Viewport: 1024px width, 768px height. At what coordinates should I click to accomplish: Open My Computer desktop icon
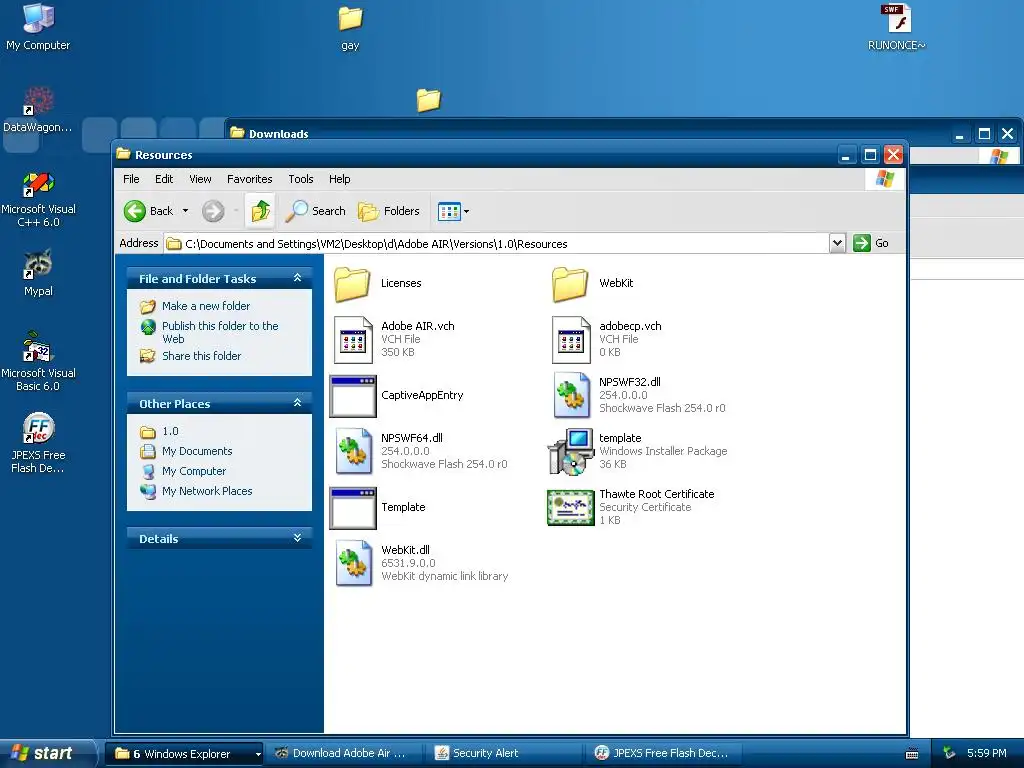click(38, 27)
